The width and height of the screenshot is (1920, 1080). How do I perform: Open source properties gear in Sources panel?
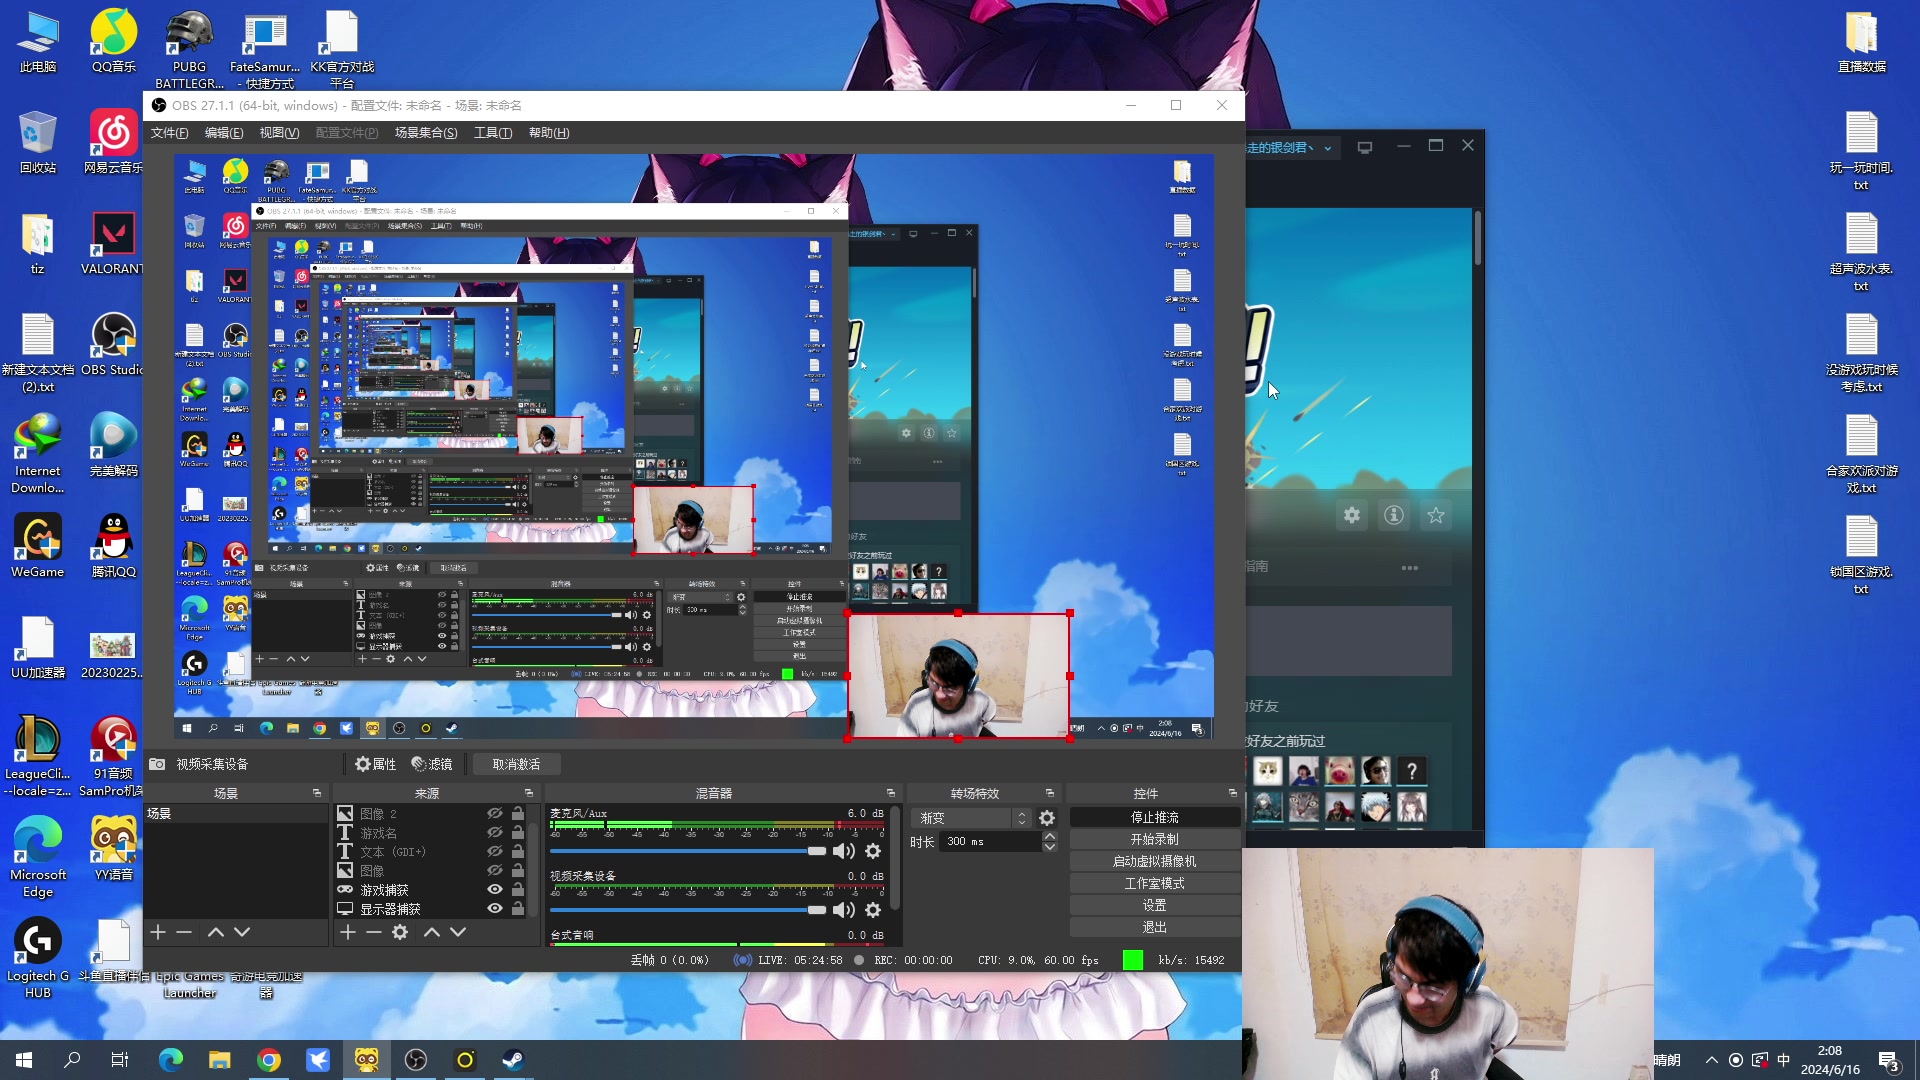[400, 932]
